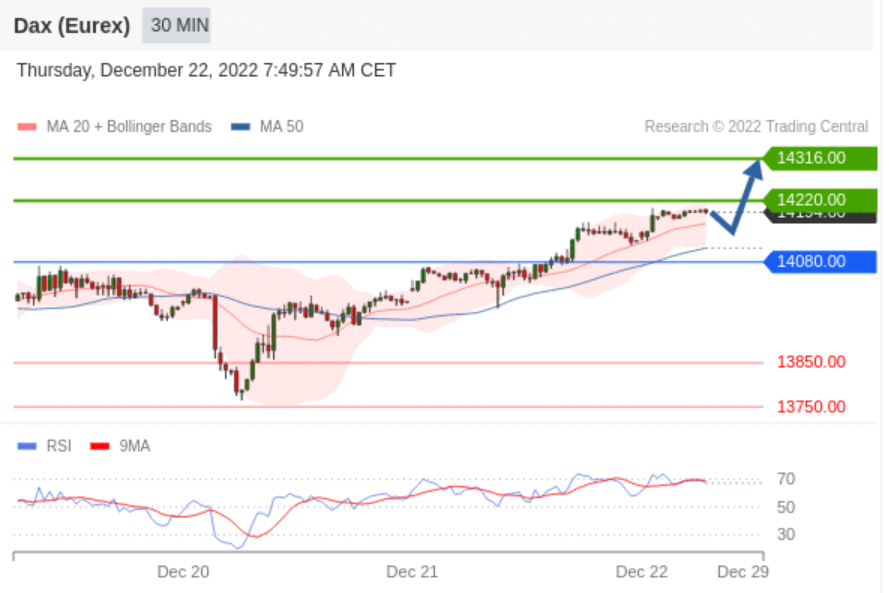Click the blue 14080.00 pivot price label
Viewport: 889px width, 593px height.
click(x=820, y=262)
